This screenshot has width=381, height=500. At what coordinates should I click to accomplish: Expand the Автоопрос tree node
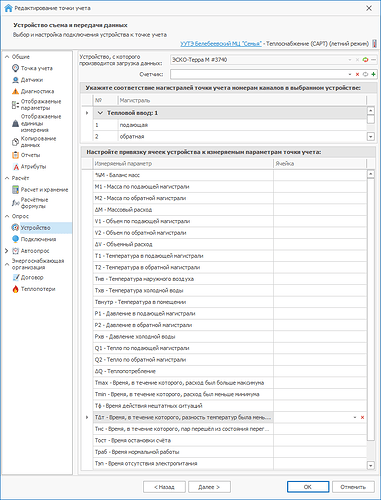(x=6, y=251)
